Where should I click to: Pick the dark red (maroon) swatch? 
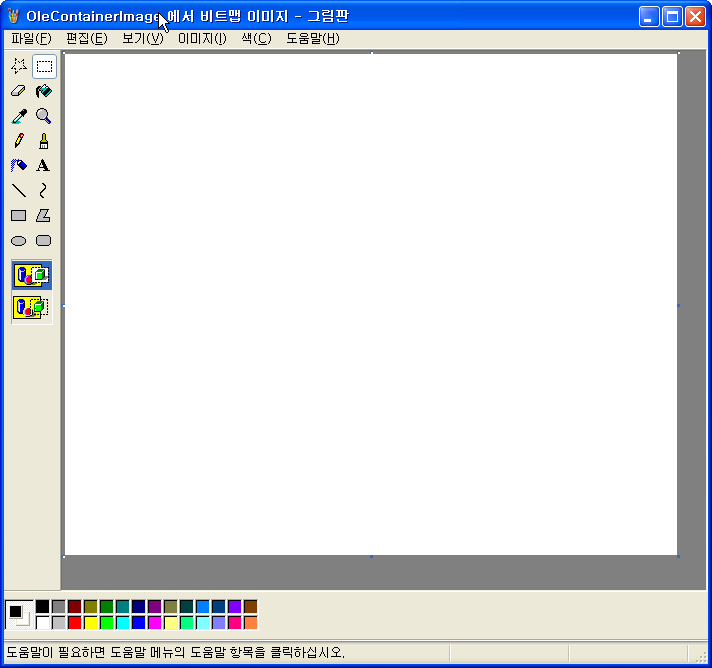[x=74, y=606]
